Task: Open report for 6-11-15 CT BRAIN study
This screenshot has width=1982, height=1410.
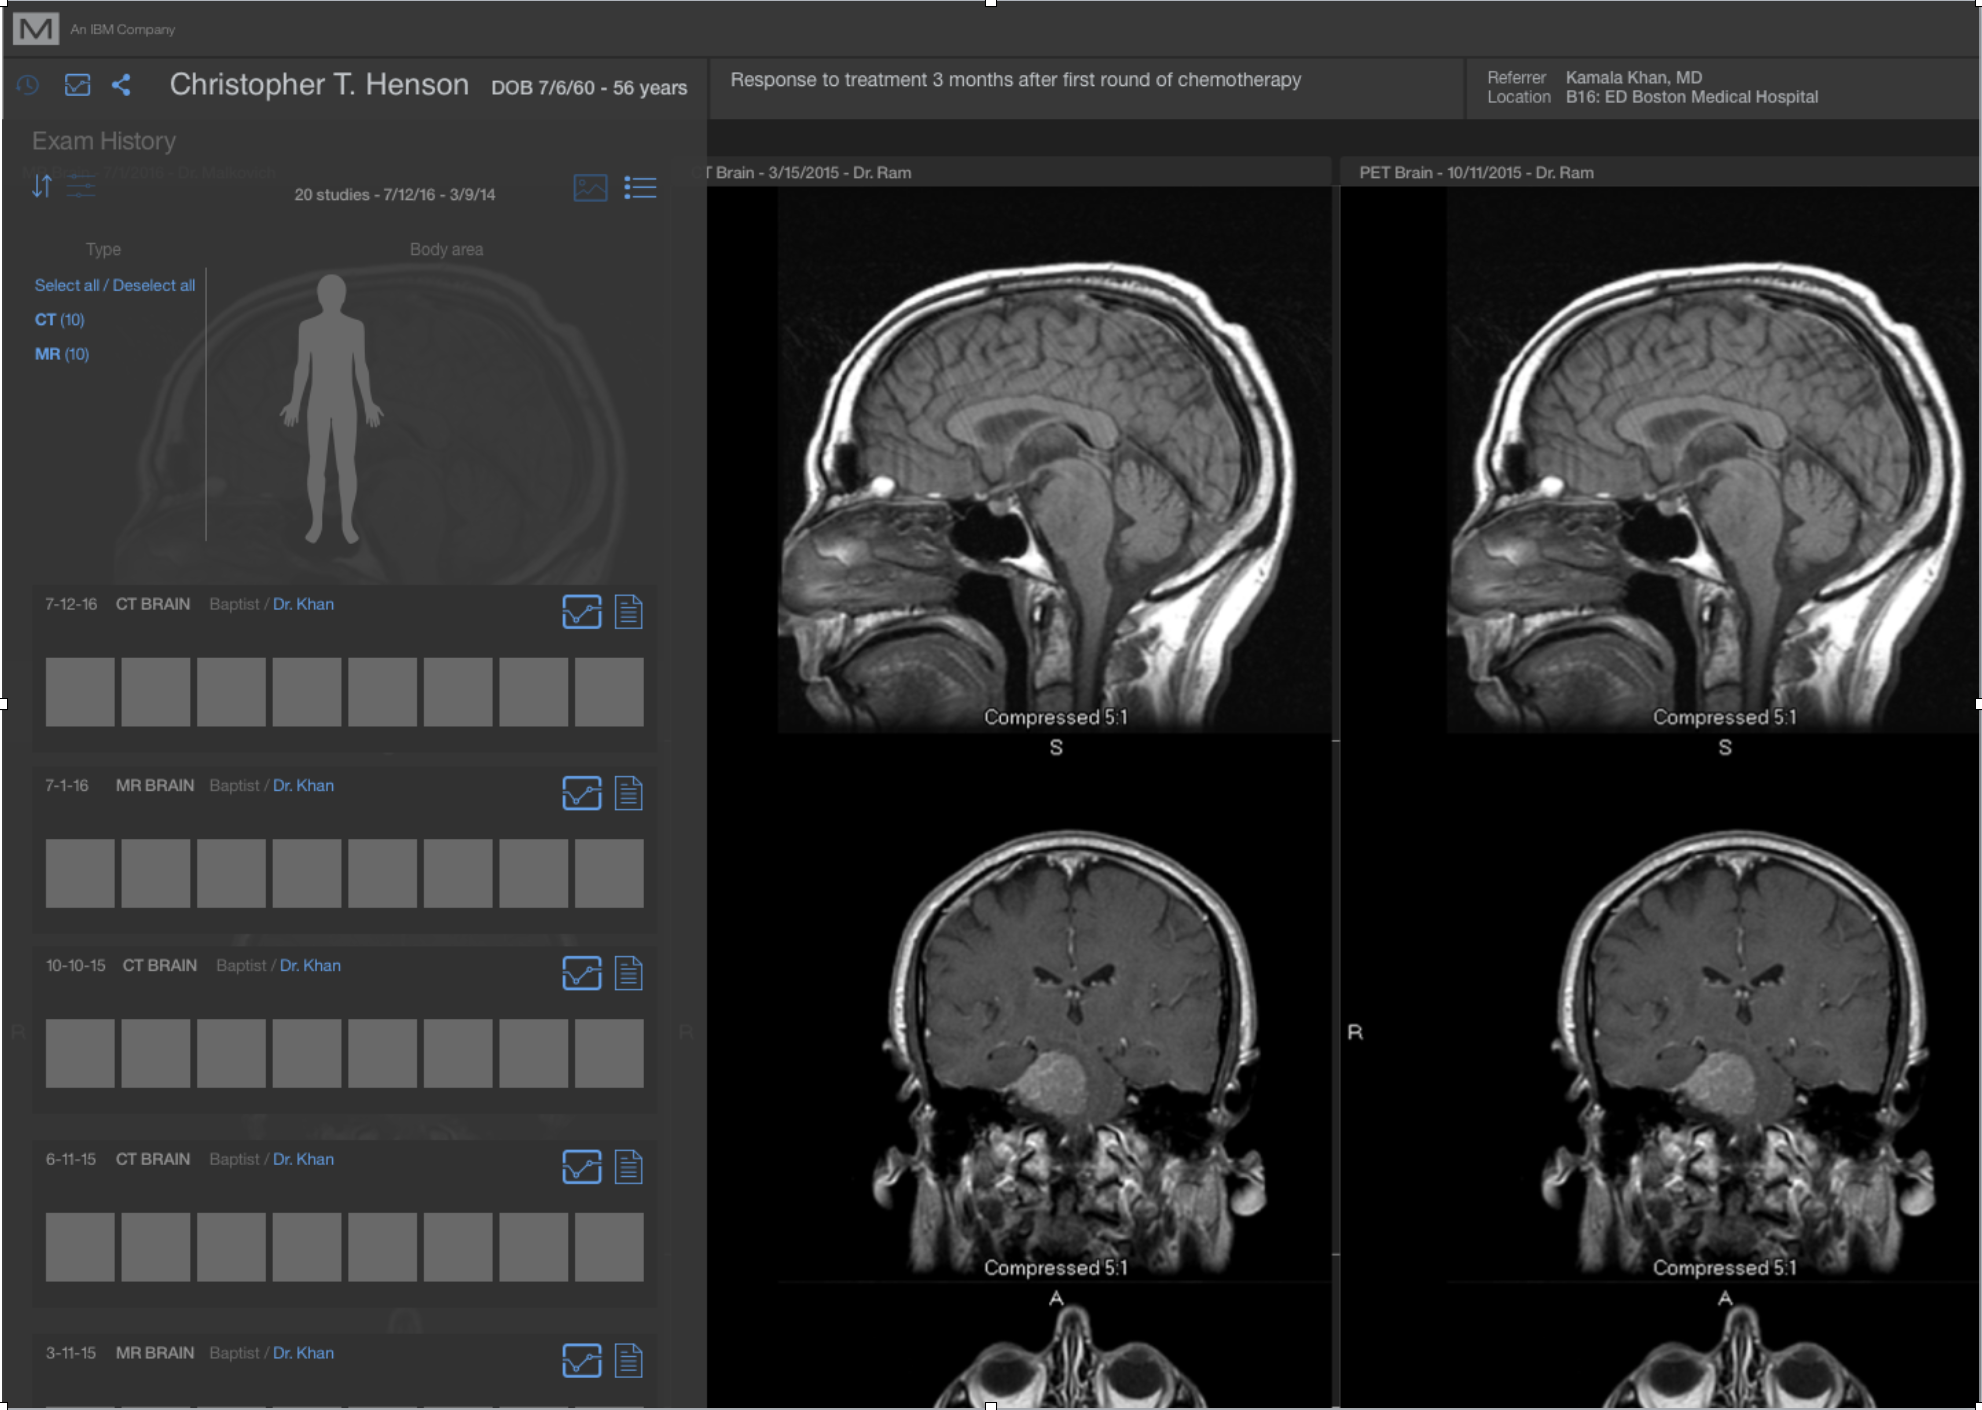Action: point(628,1166)
